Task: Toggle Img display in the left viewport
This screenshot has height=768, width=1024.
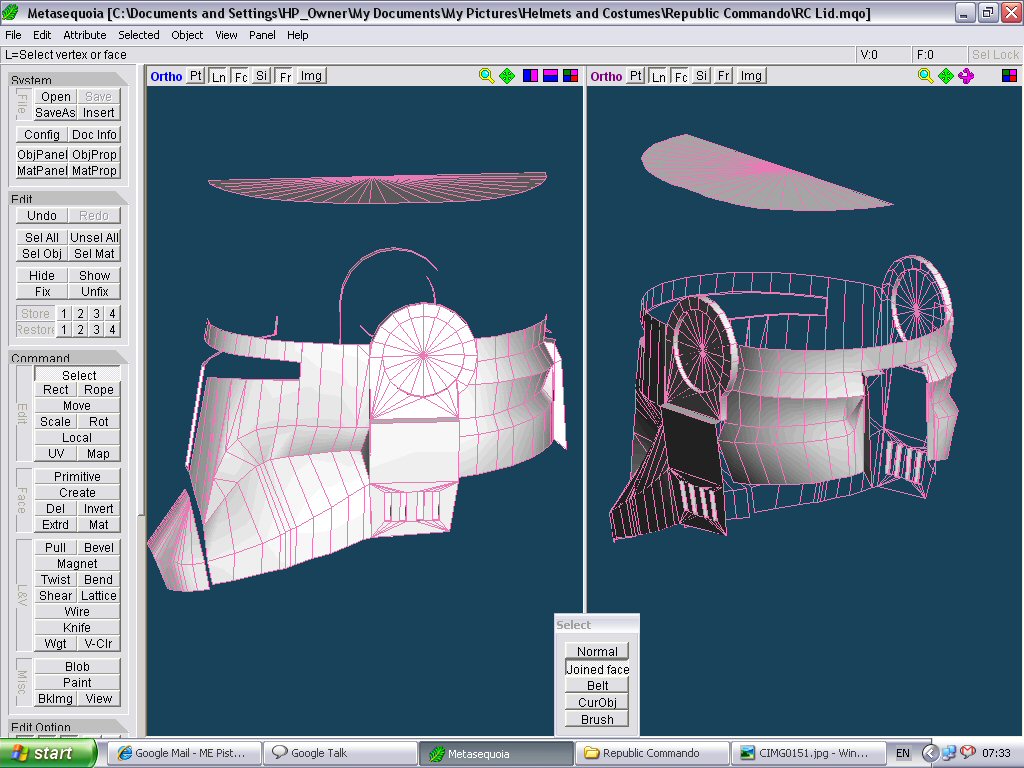Action: click(x=311, y=76)
